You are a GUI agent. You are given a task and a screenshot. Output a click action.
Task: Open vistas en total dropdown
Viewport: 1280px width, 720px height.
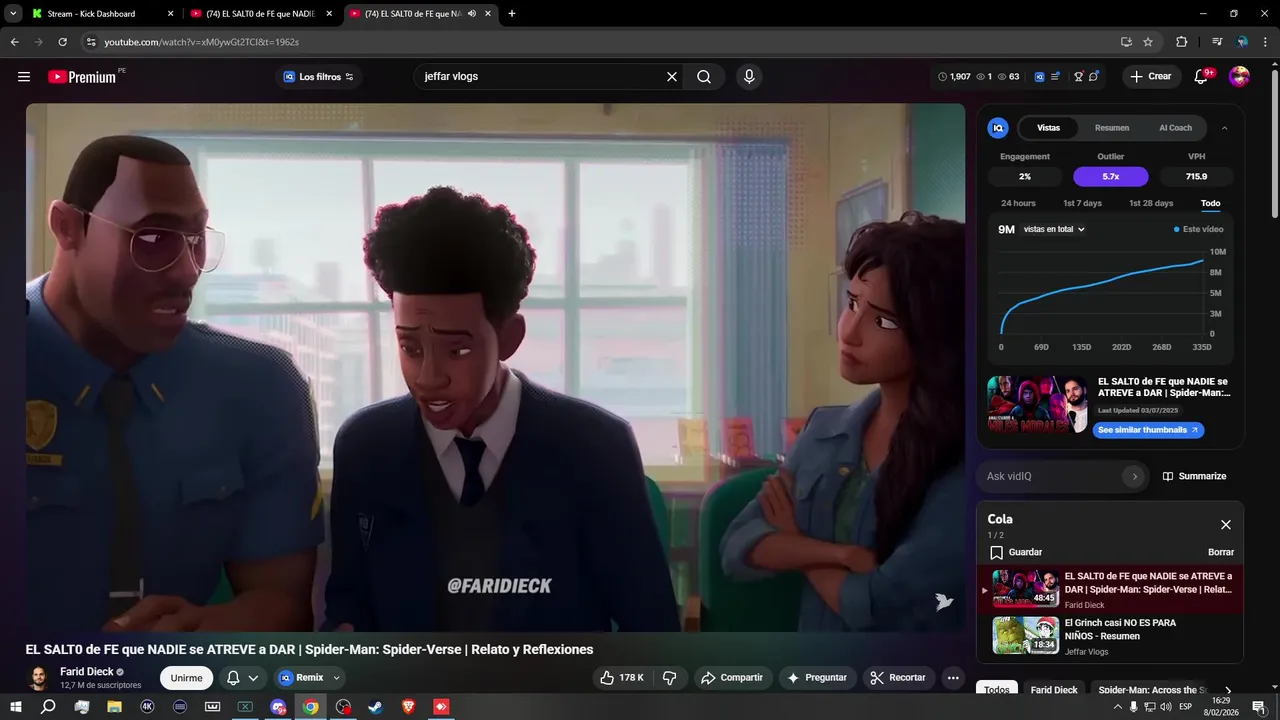tap(1054, 229)
